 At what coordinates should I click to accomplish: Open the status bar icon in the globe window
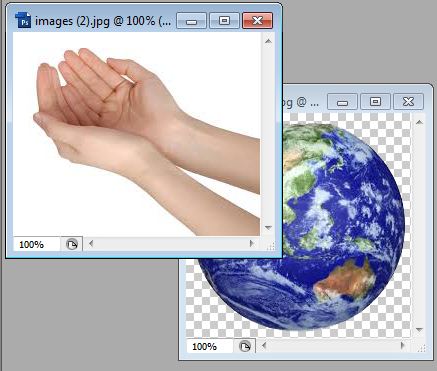point(245,346)
